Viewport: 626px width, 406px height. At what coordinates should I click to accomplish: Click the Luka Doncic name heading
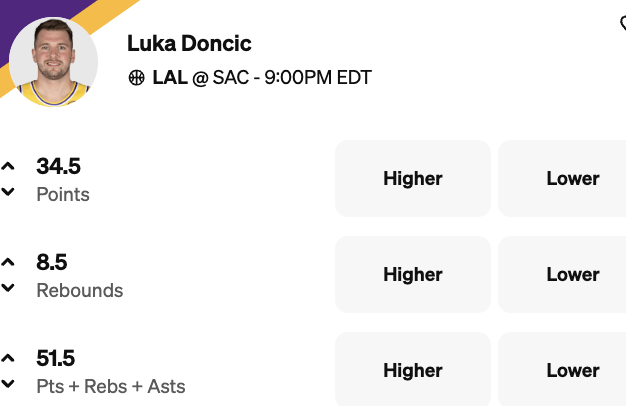tap(189, 43)
